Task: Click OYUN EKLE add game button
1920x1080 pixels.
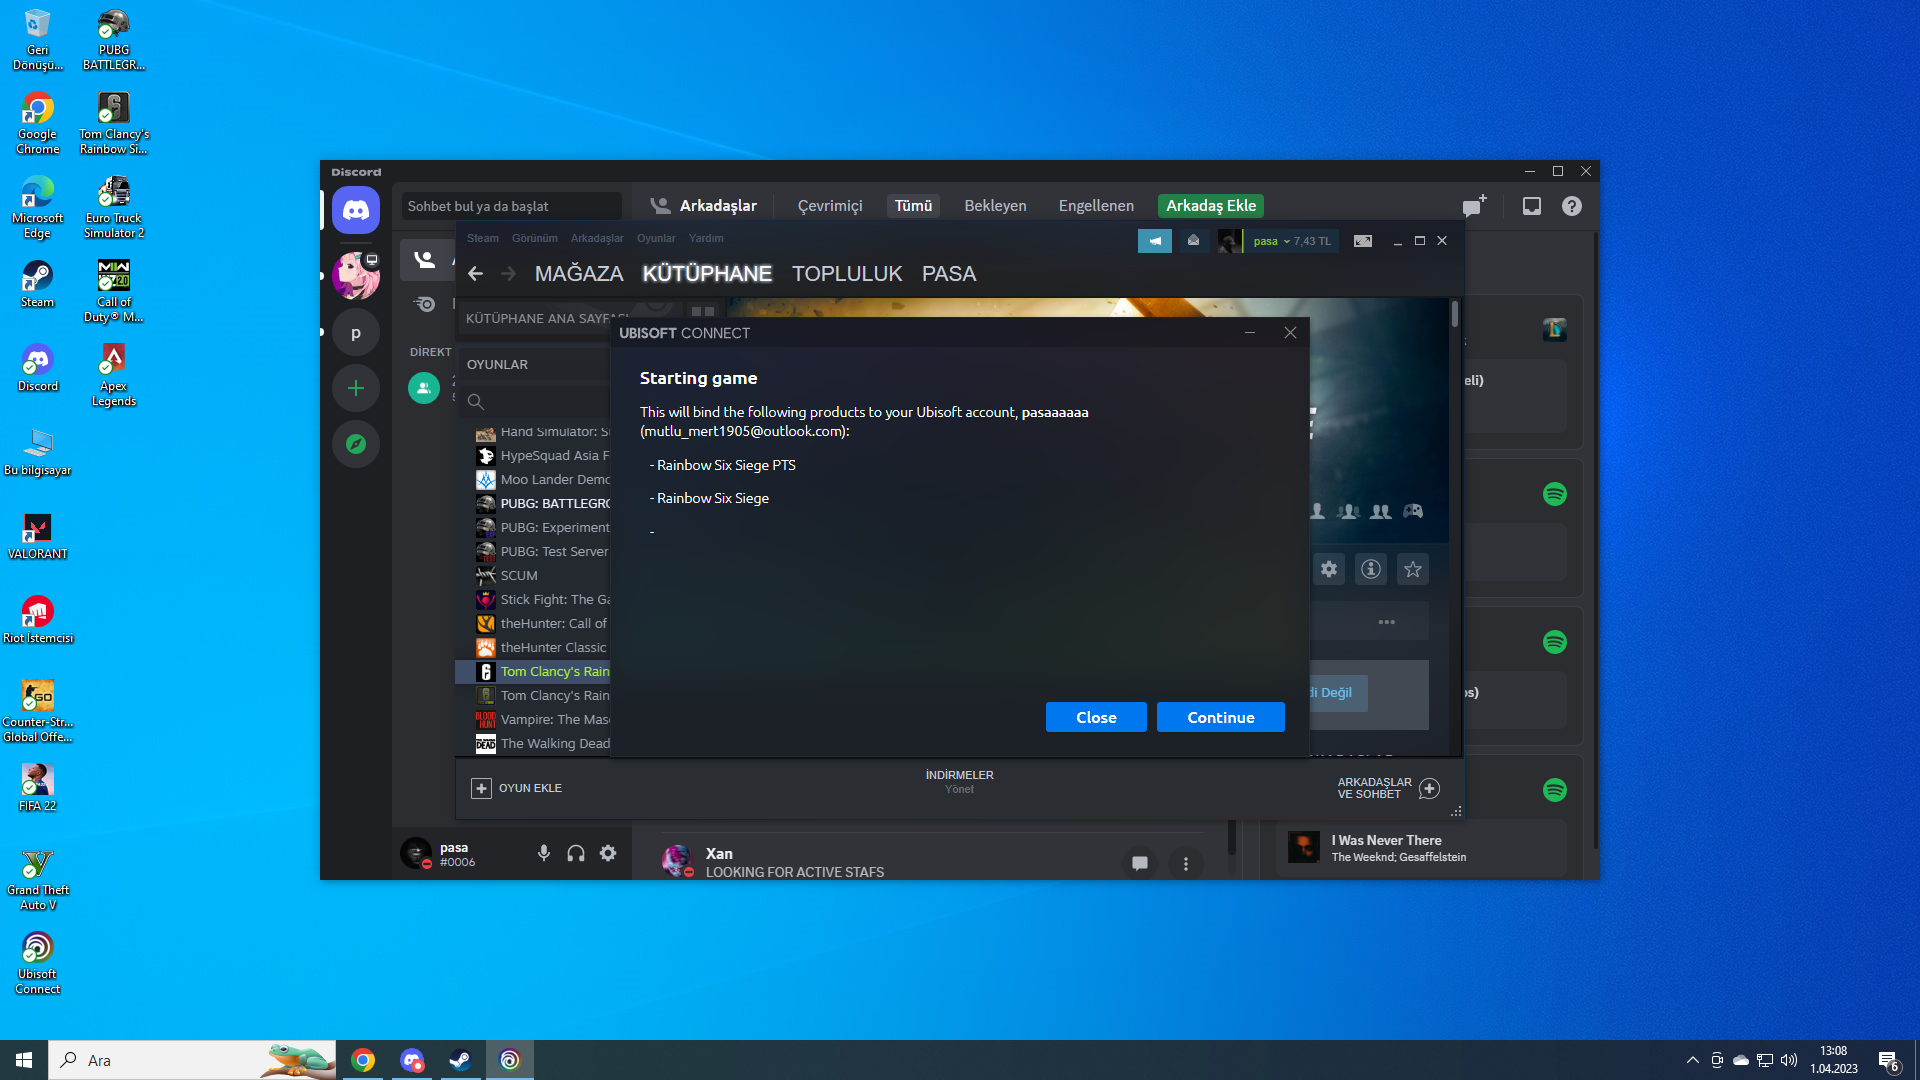Action: (x=517, y=788)
